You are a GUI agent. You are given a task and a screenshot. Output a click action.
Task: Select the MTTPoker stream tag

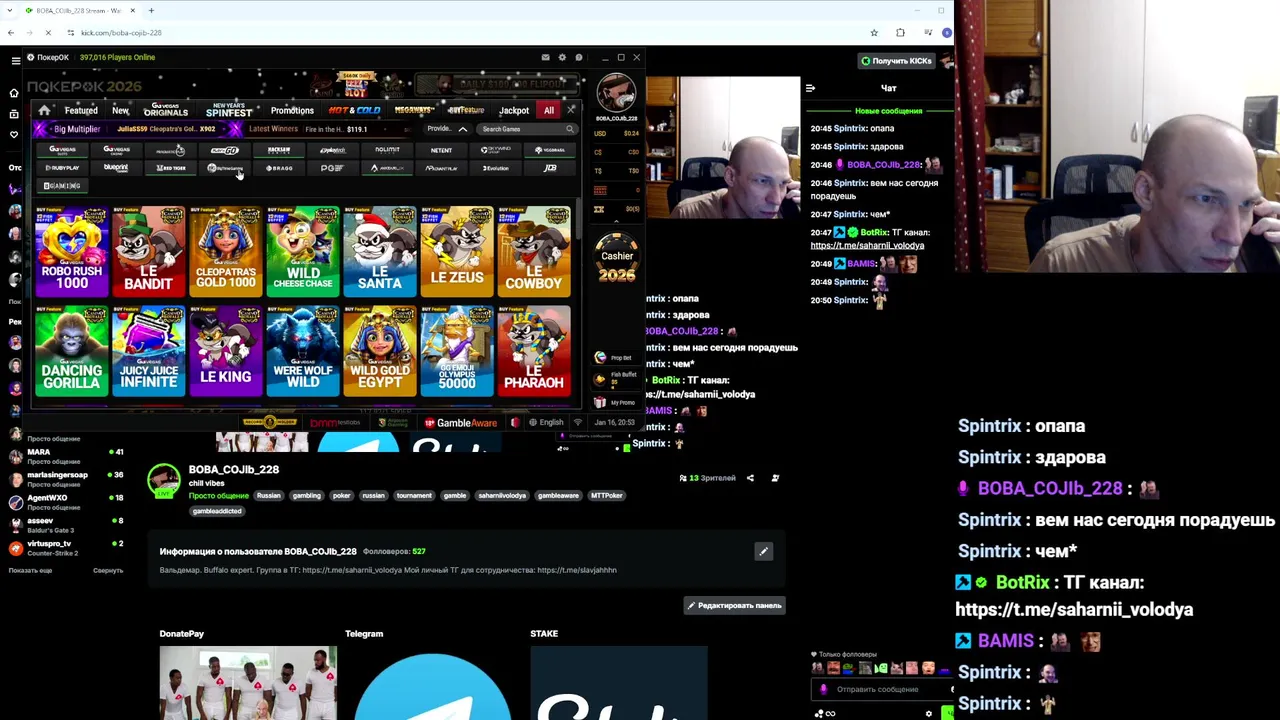click(606, 495)
